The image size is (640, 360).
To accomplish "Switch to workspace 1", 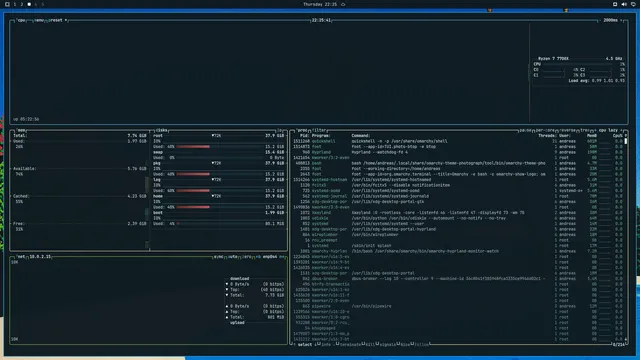I will (15, 4).
